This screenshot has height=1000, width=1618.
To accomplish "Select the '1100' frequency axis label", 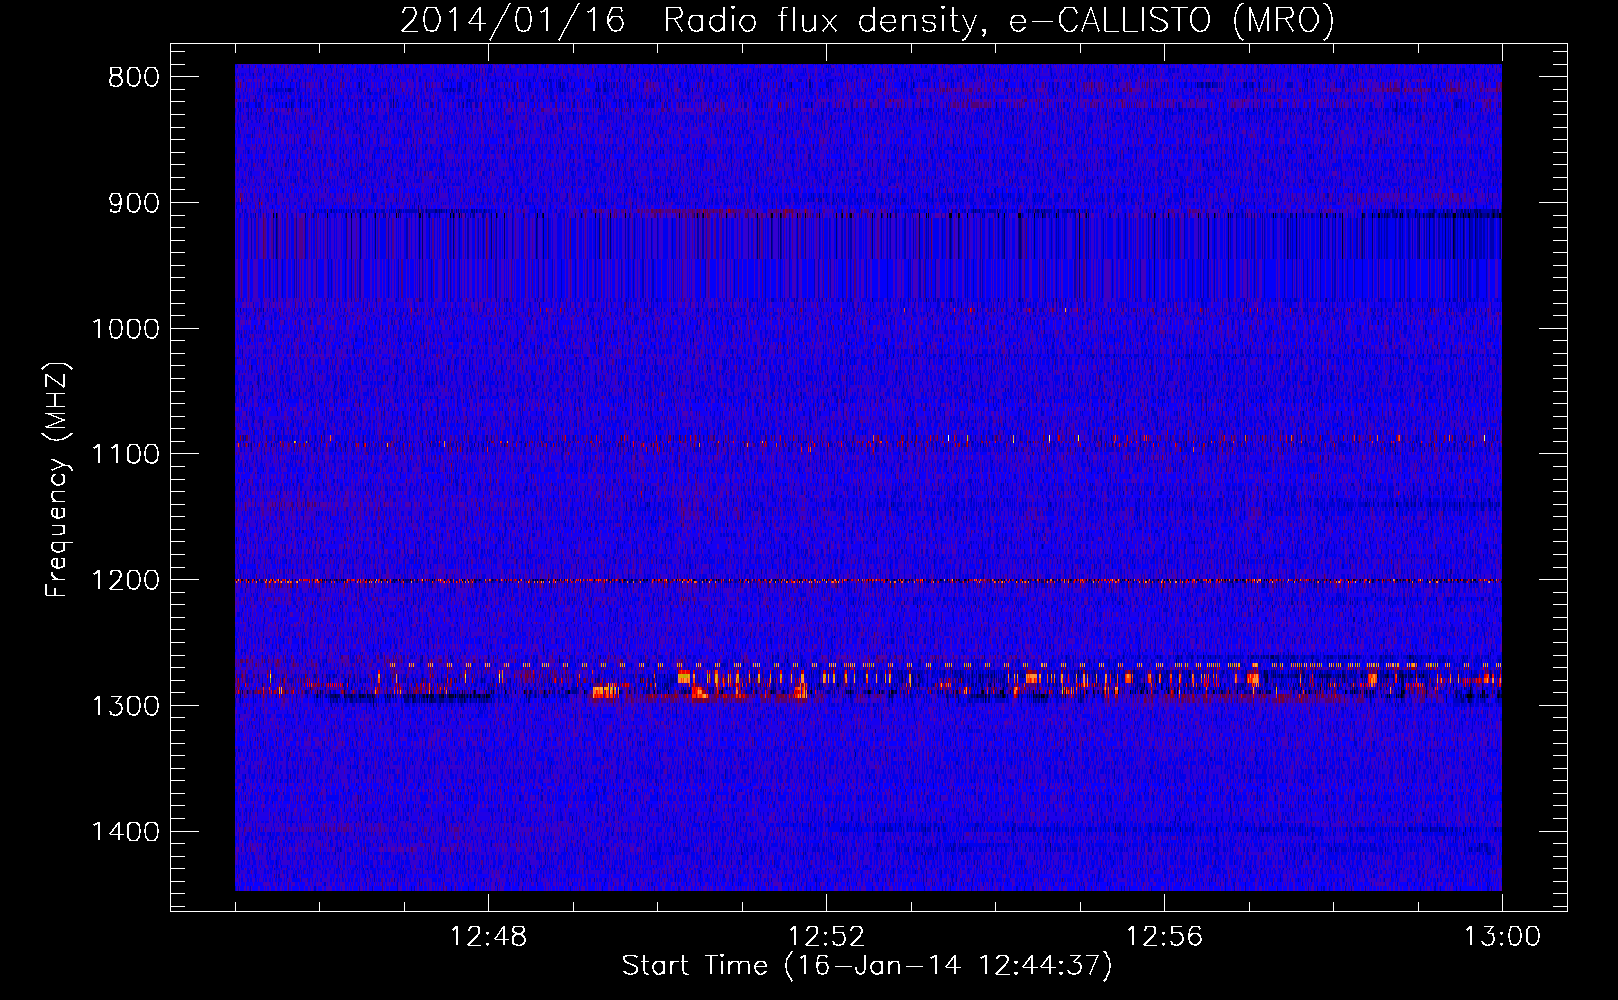I will [125, 455].
